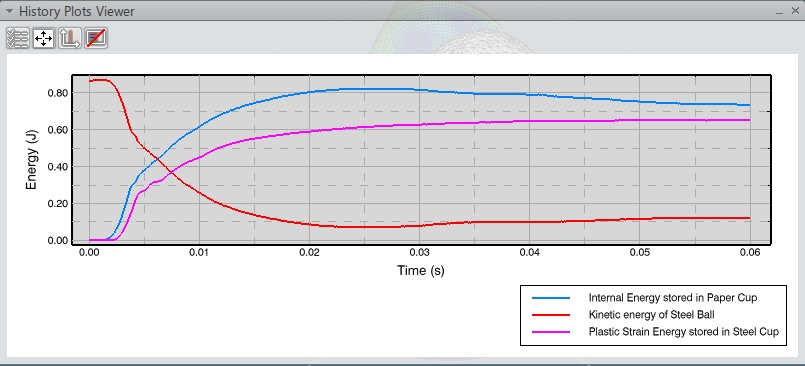The image size is (805, 366).
Task: Collapse the History Plots Viewer panel triangle
Action: pos(9,11)
